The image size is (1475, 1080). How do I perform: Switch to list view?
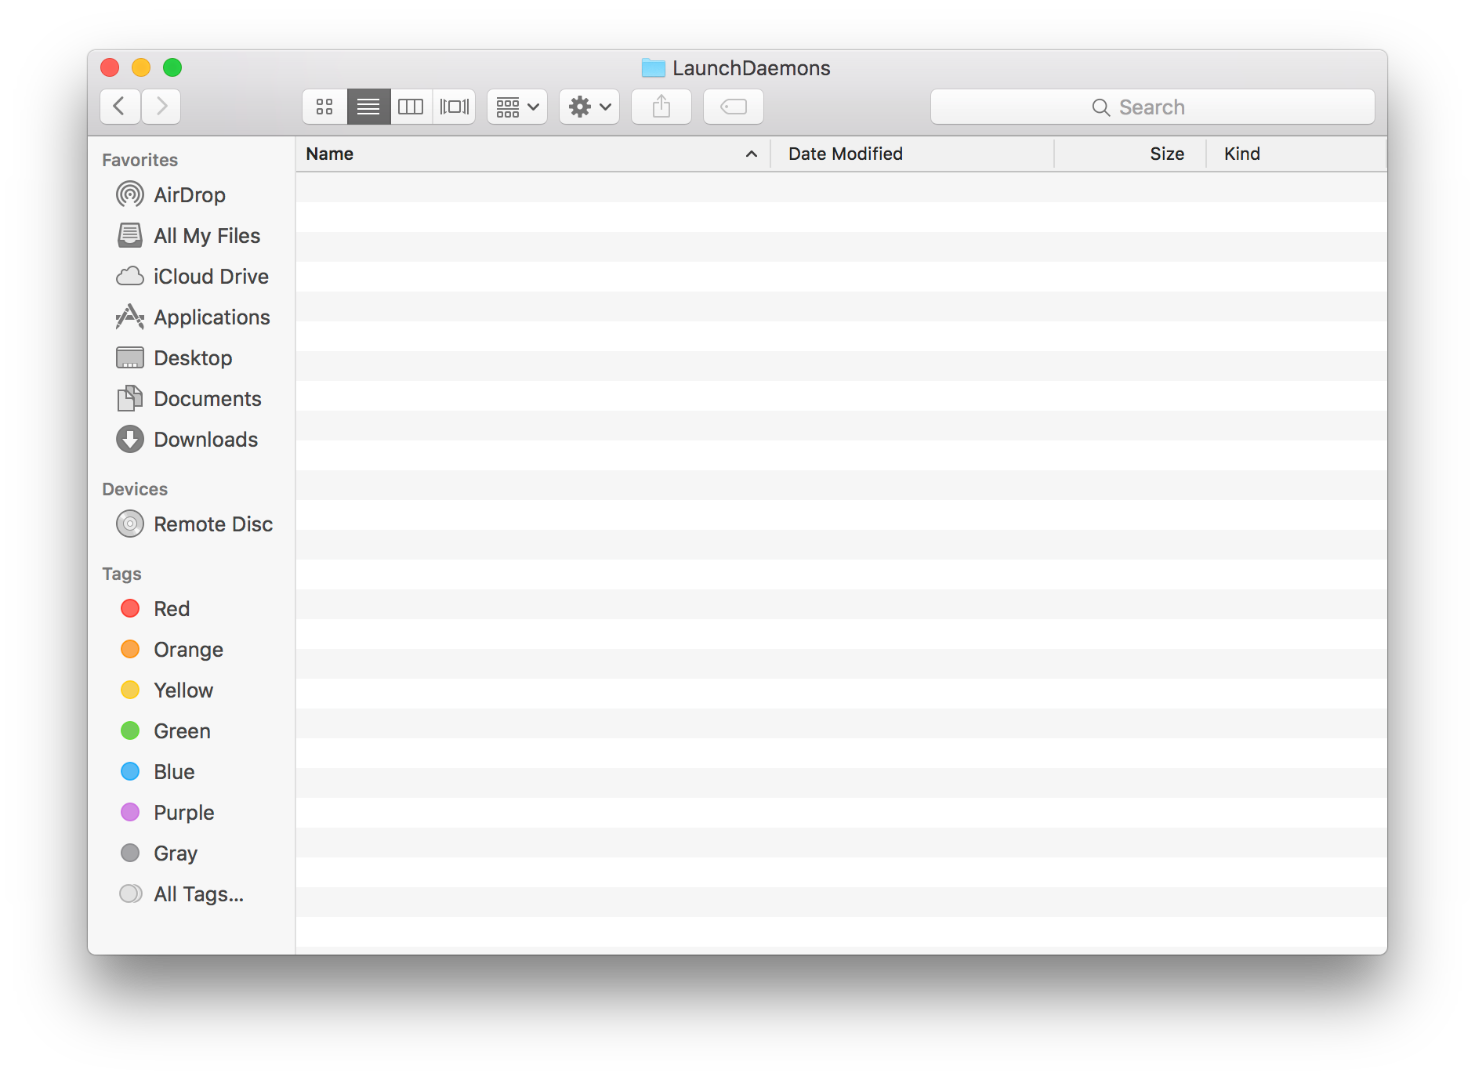tap(368, 107)
